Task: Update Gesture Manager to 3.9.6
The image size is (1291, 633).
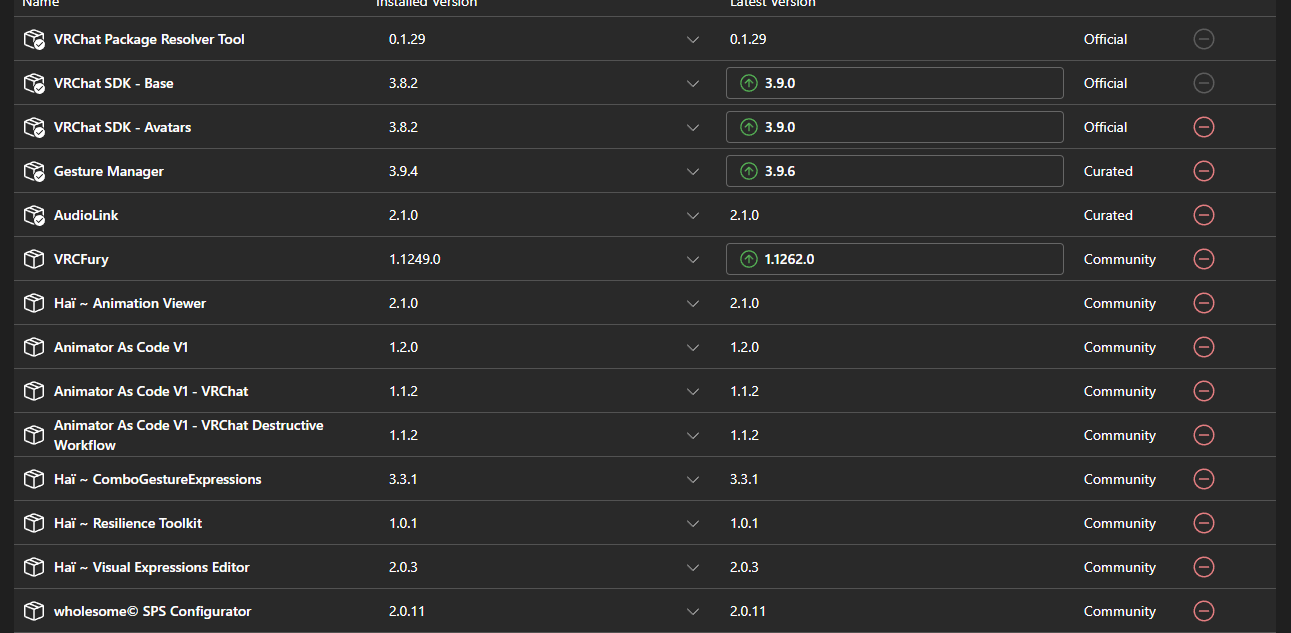Action: pos(894,171)
